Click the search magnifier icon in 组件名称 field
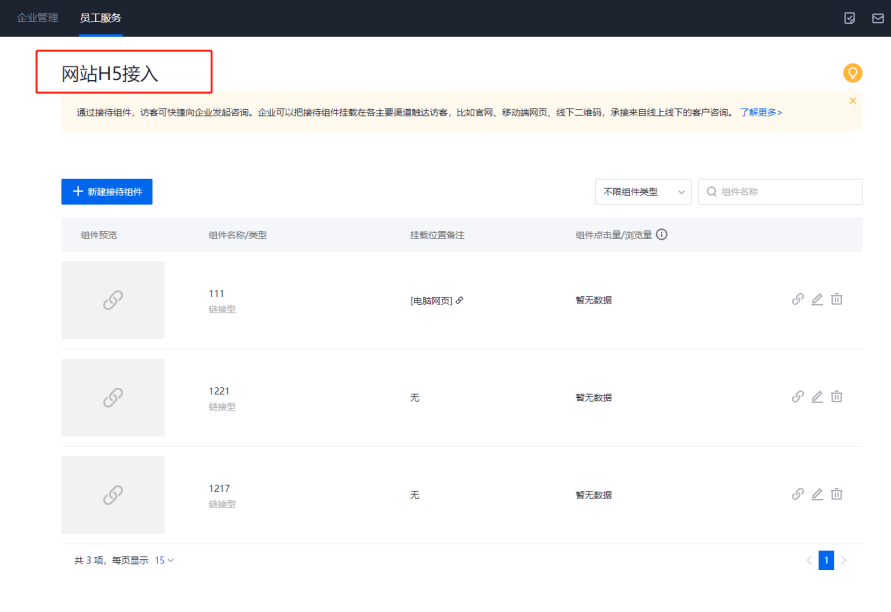Image resolution: width=891 pixels, height=612 pixels. point(711,192)
